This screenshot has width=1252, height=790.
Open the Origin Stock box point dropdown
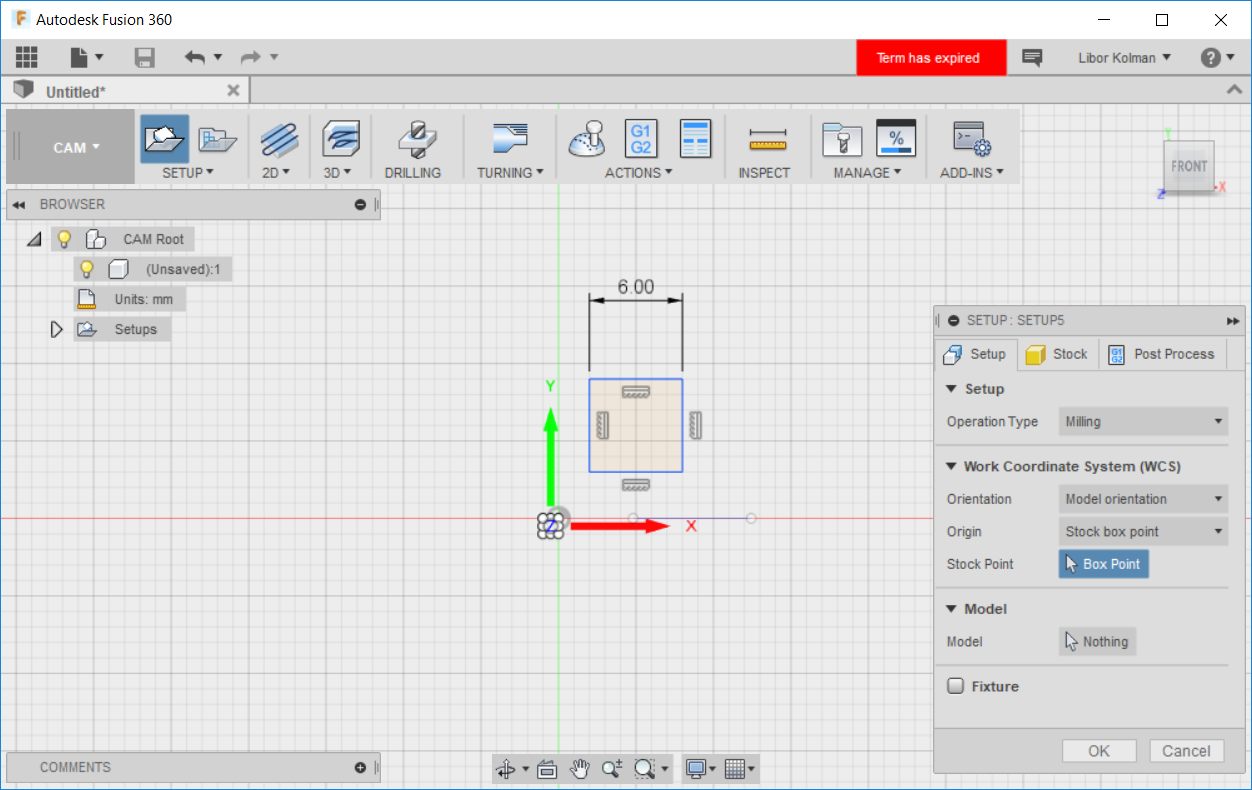point(1143,532)
